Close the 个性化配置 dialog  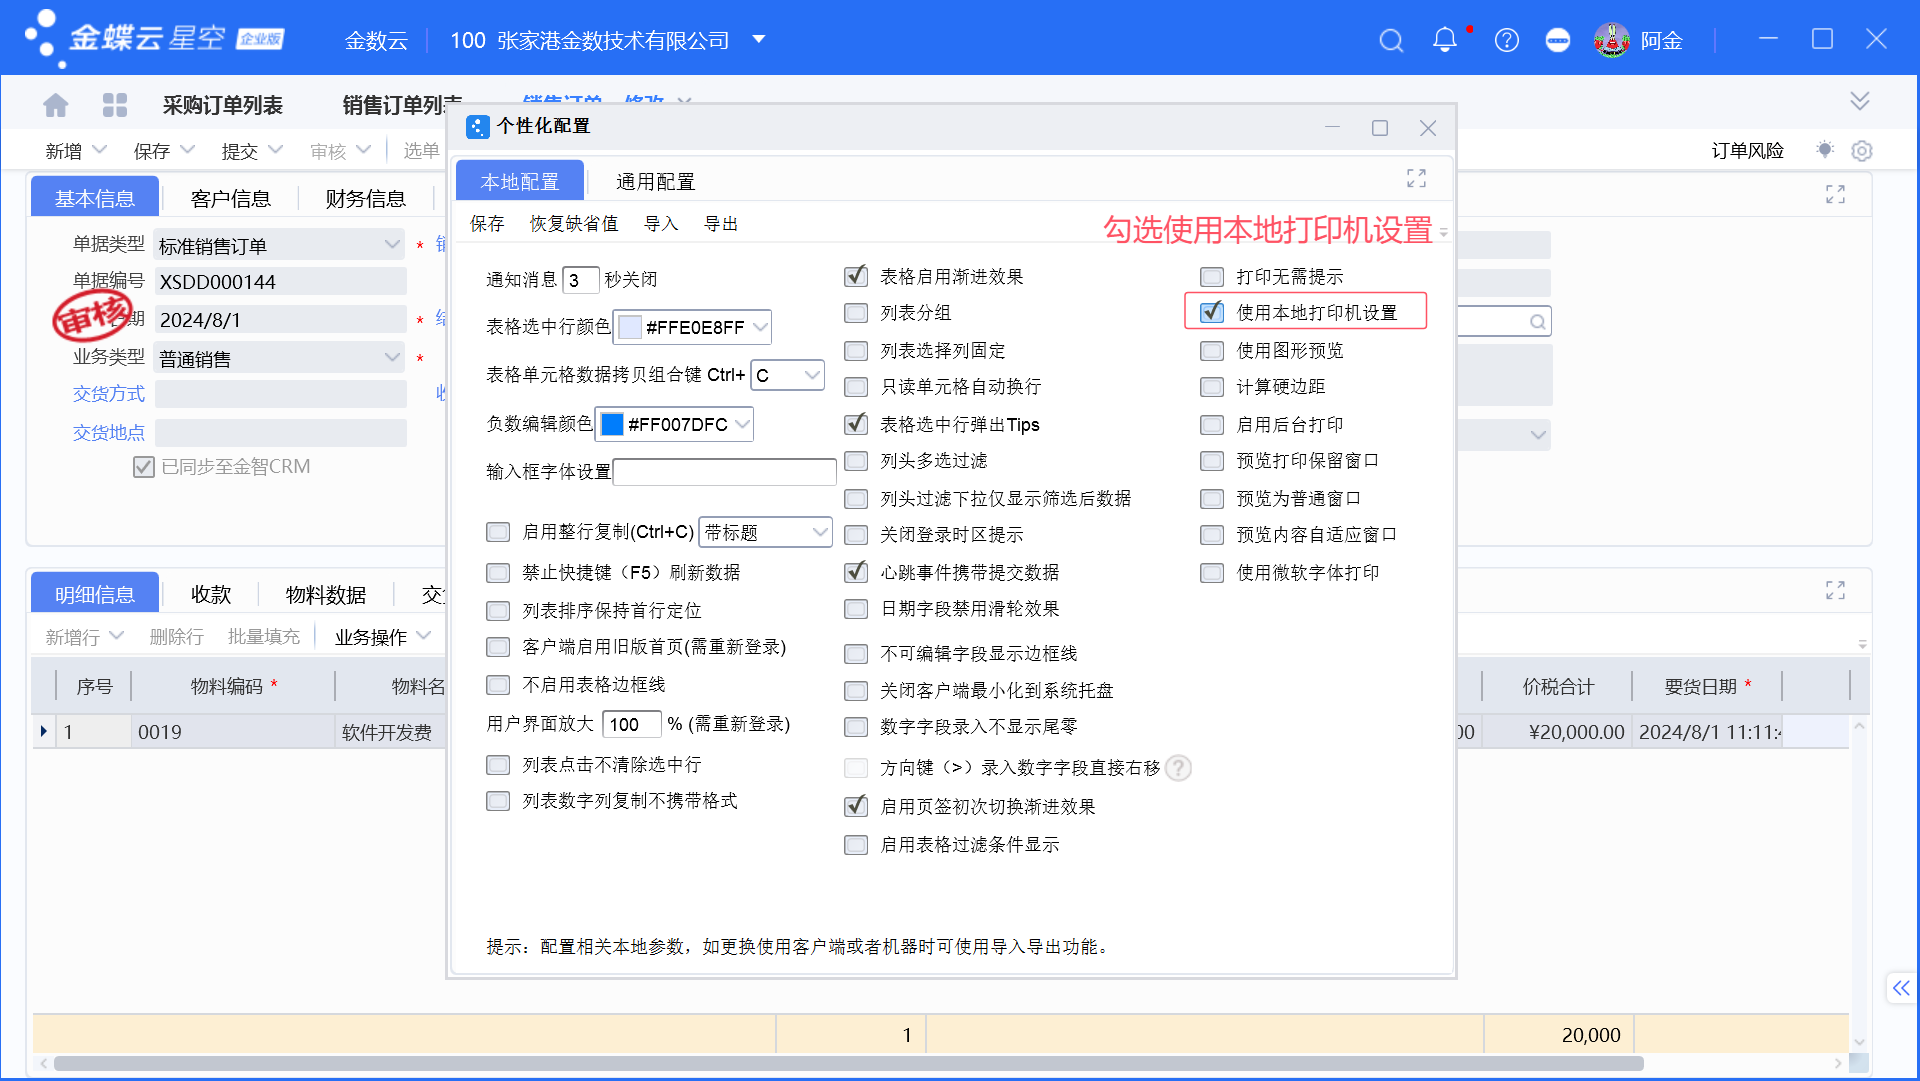1428,128
